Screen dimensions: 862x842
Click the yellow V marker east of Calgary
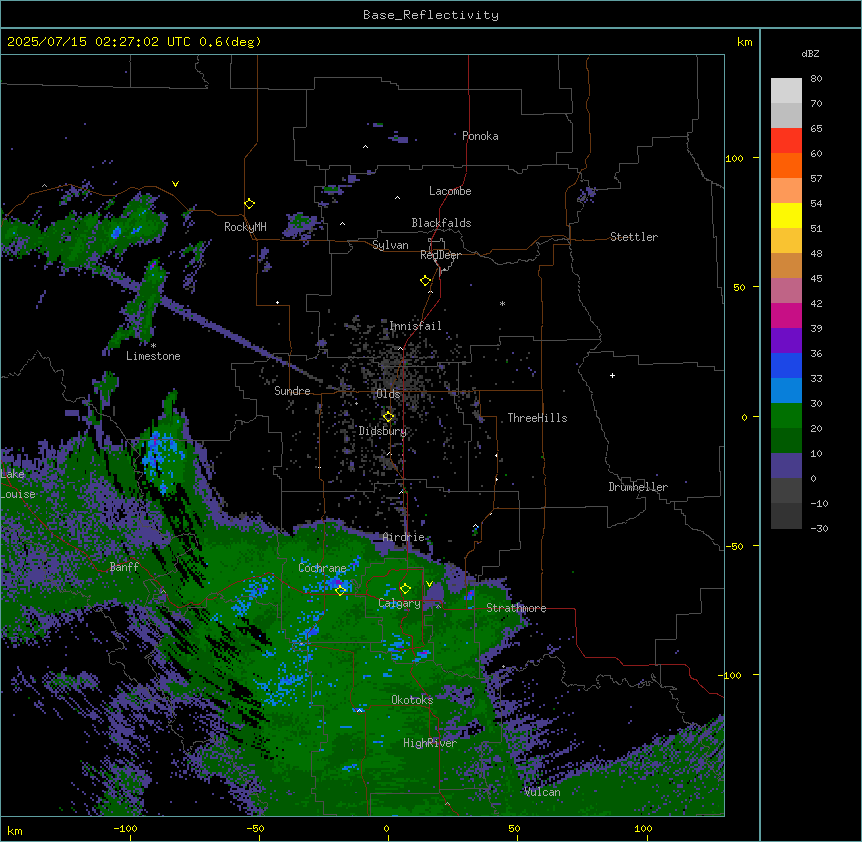pyautogui.click(x=429, y=584)
